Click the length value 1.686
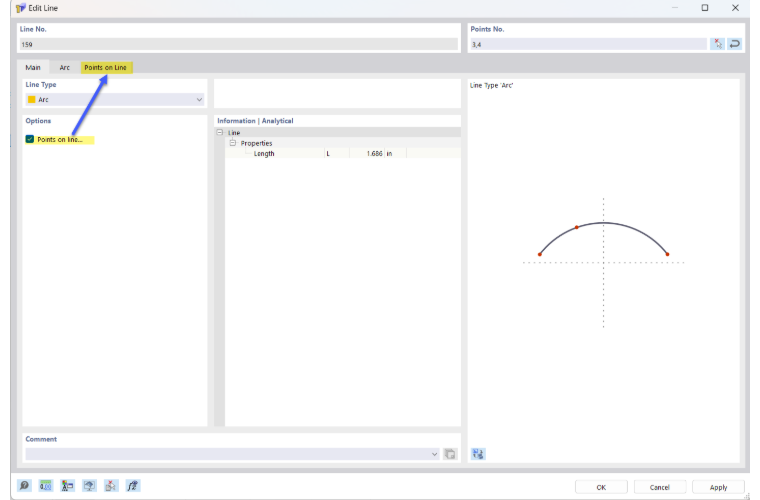Viewport: 760px width, 500px height. (x=374, y=154)
